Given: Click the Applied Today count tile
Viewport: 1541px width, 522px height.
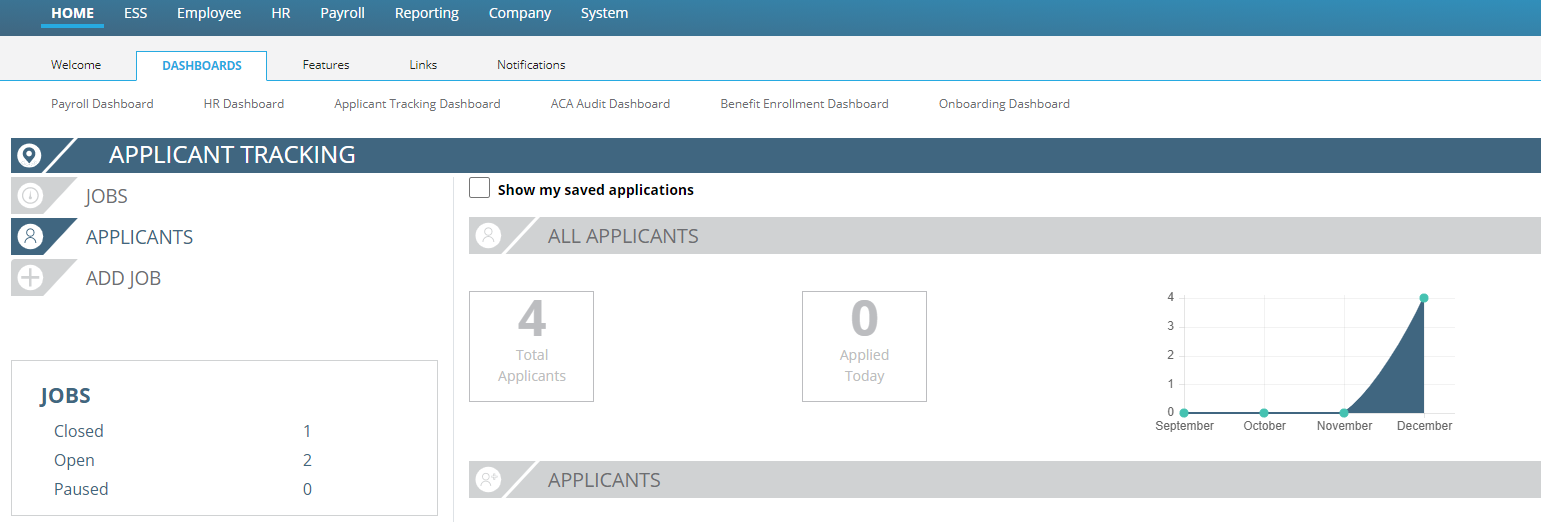Looking at the screenshot, I should point(864,346).
